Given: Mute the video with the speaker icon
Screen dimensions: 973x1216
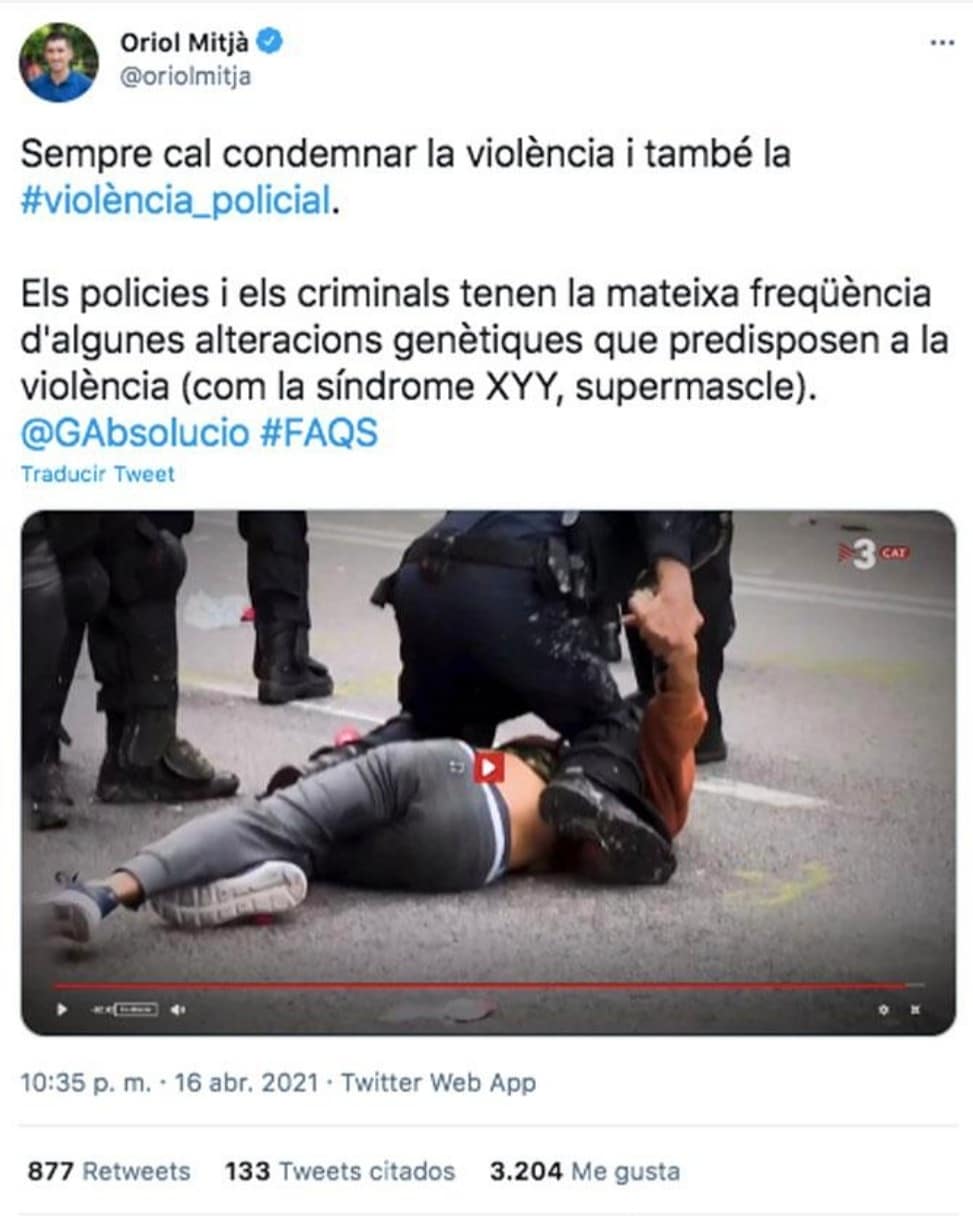Looking at the screenshot, I should coord(178,1010).
